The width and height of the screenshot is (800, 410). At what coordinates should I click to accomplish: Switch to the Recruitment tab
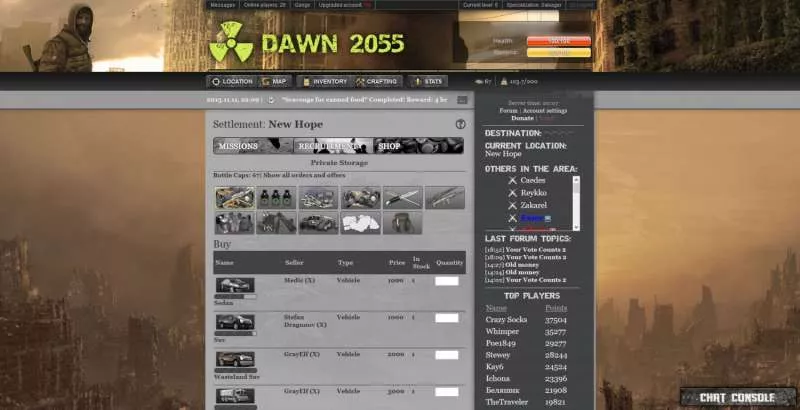tap(334, 146)
